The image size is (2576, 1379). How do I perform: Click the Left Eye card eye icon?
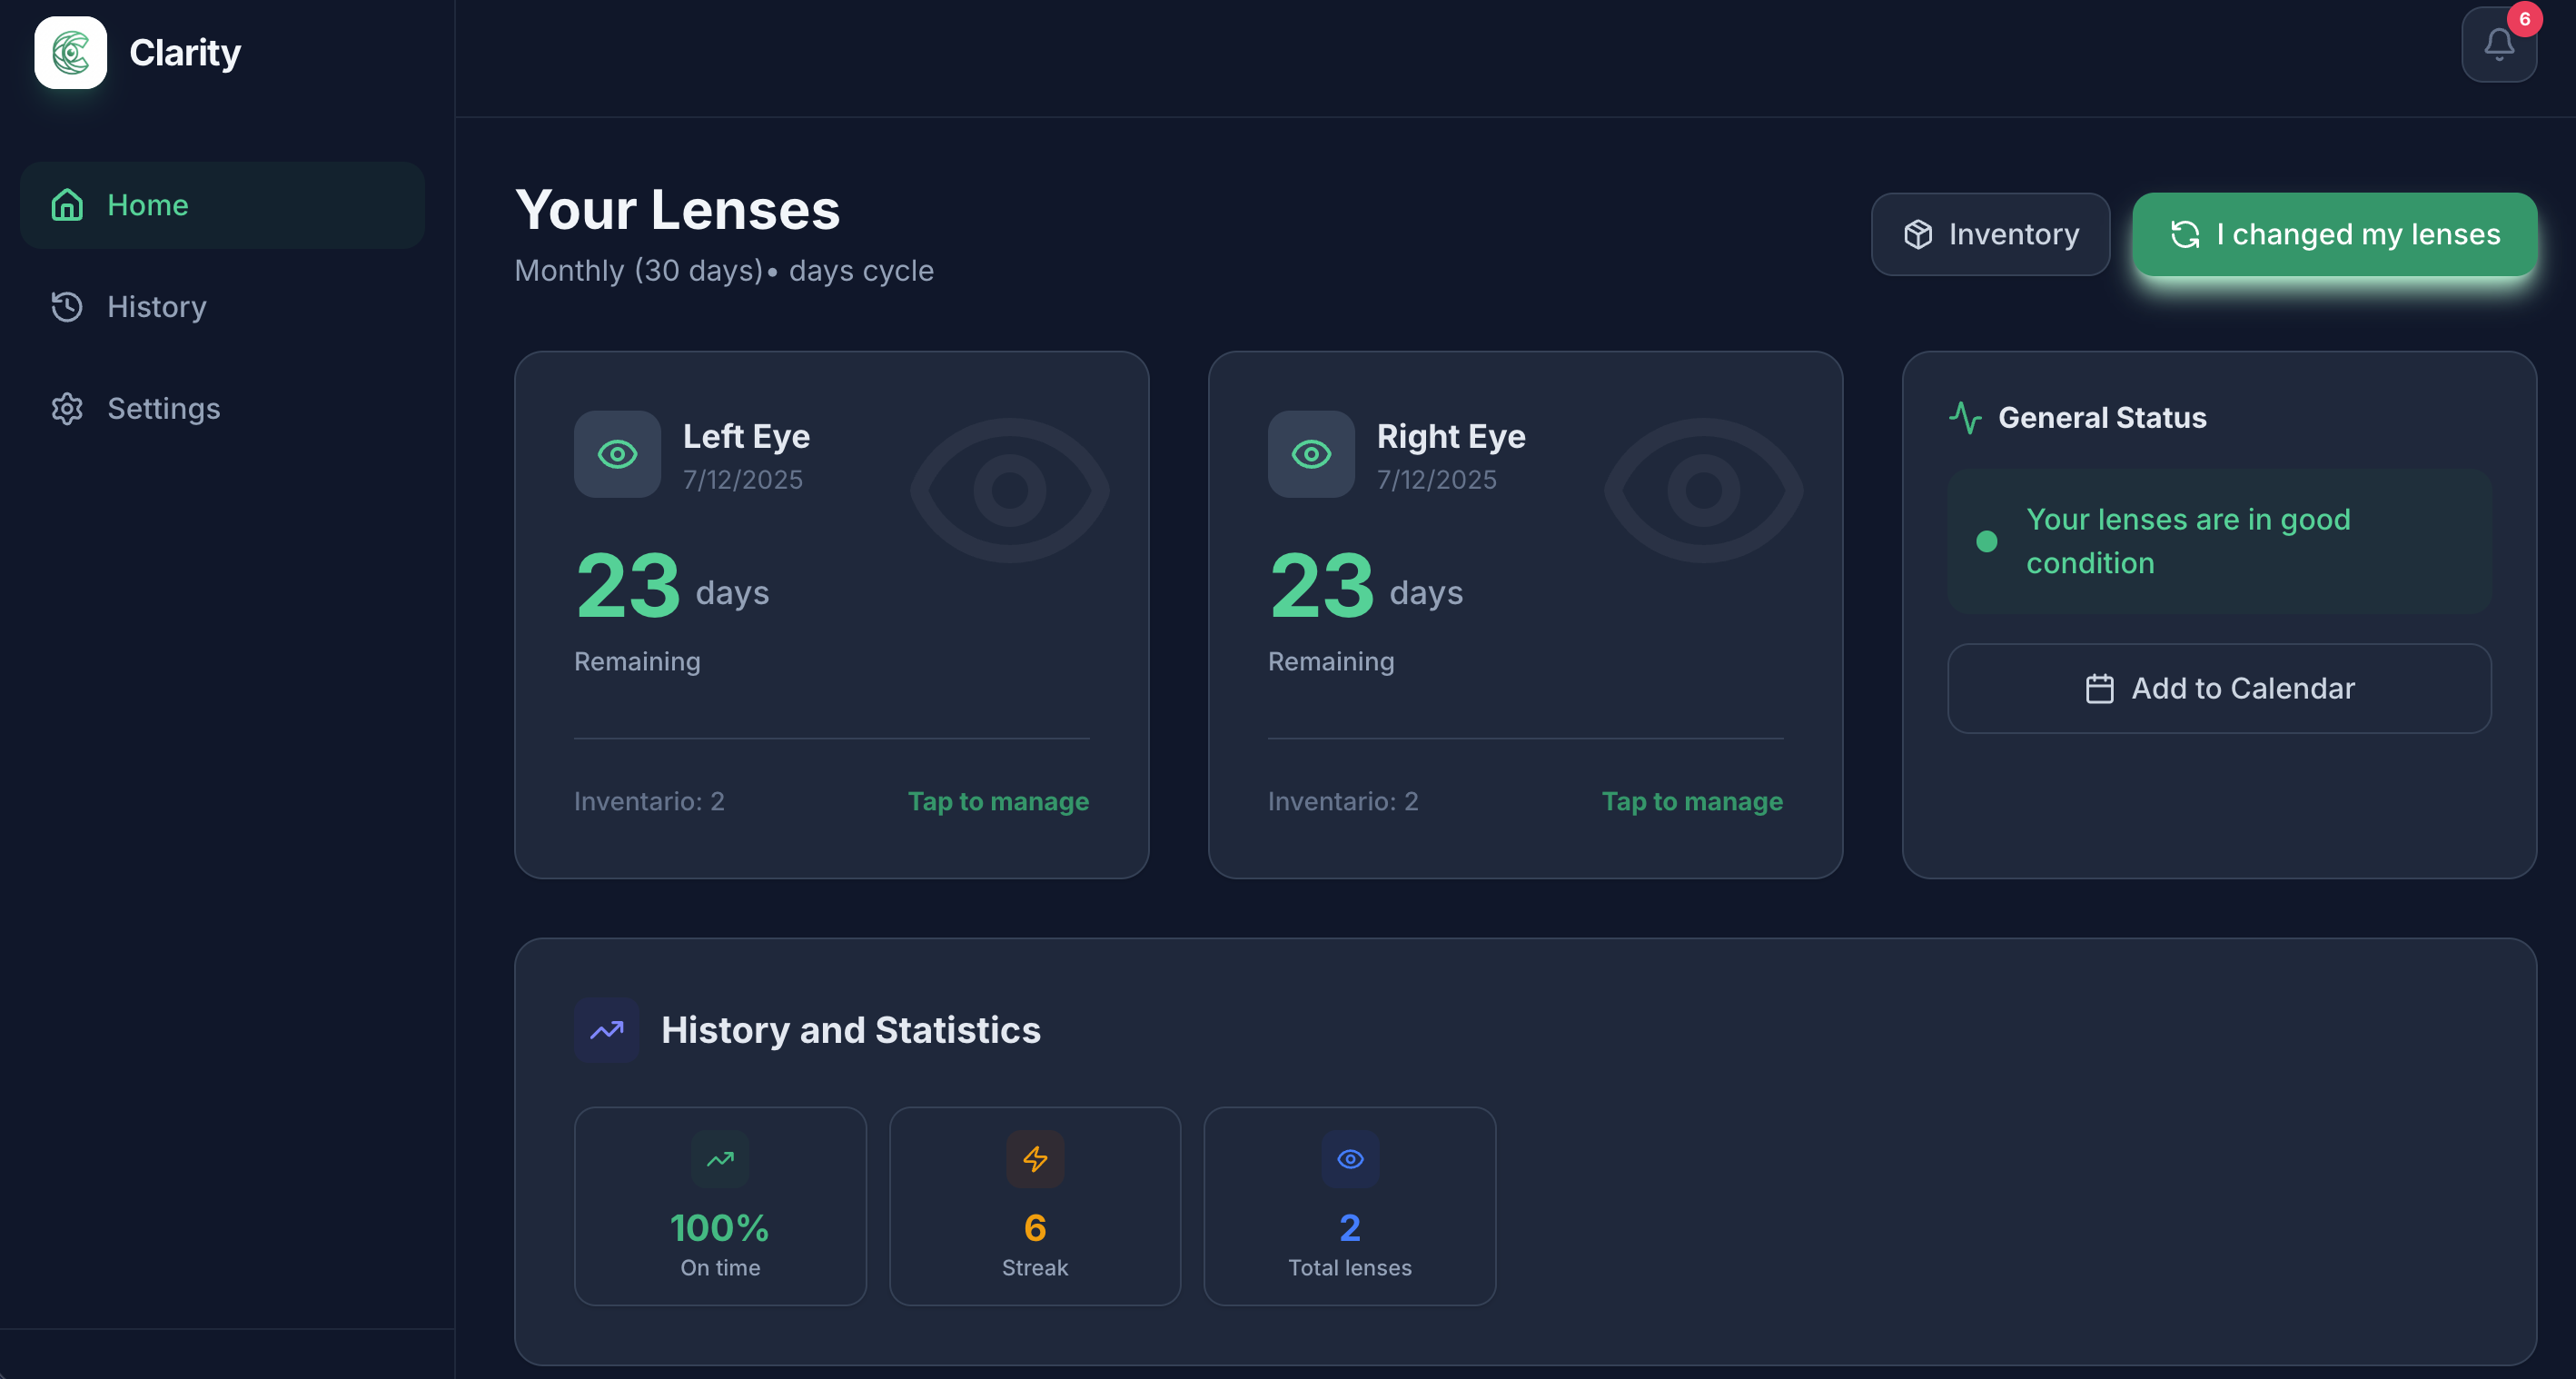point(617,454)
